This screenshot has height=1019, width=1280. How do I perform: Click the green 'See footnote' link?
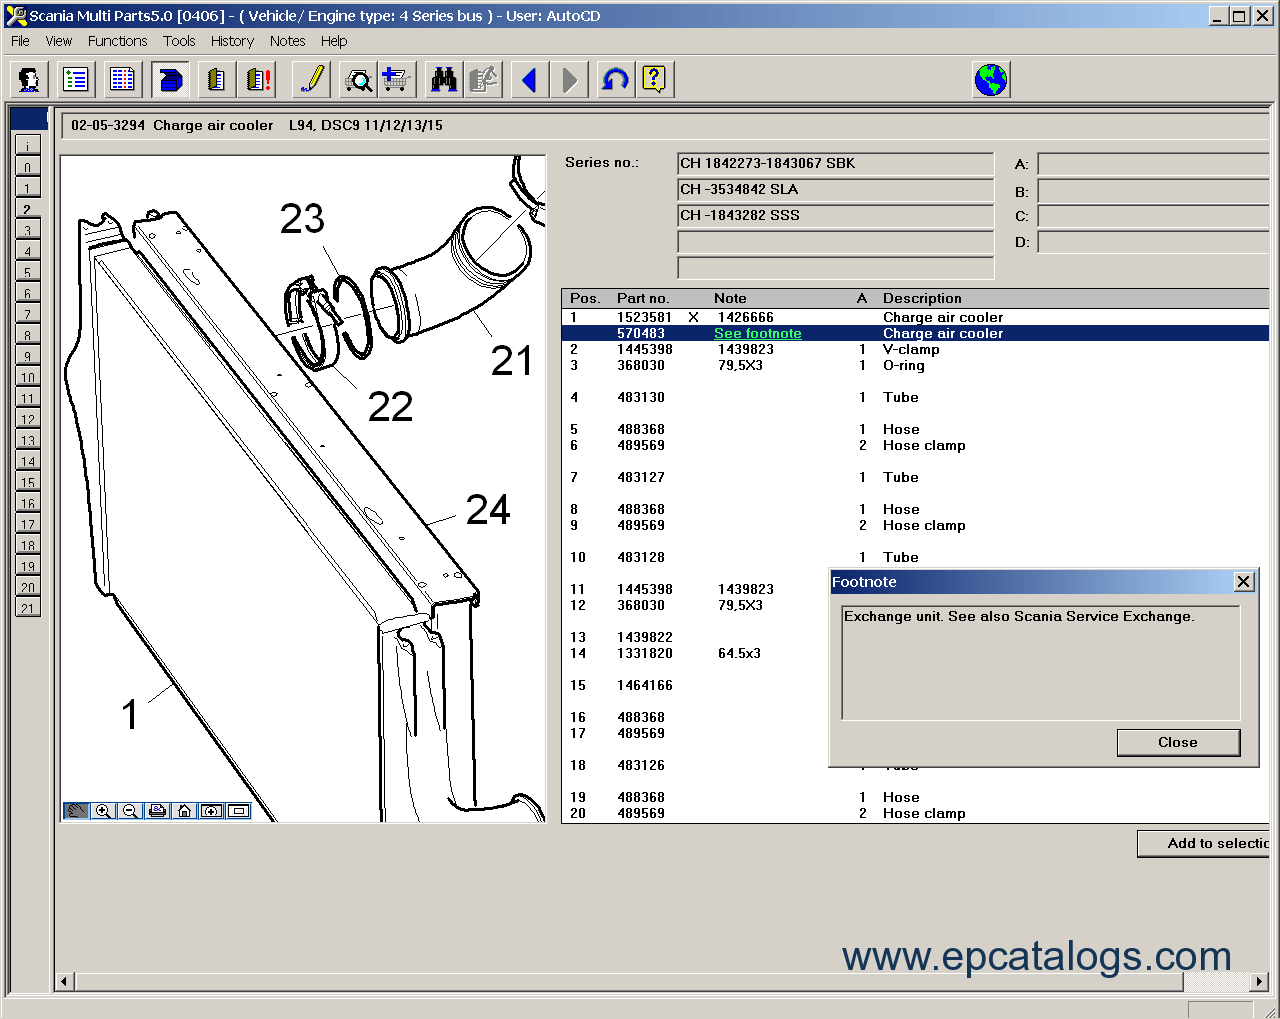point(757,333)
